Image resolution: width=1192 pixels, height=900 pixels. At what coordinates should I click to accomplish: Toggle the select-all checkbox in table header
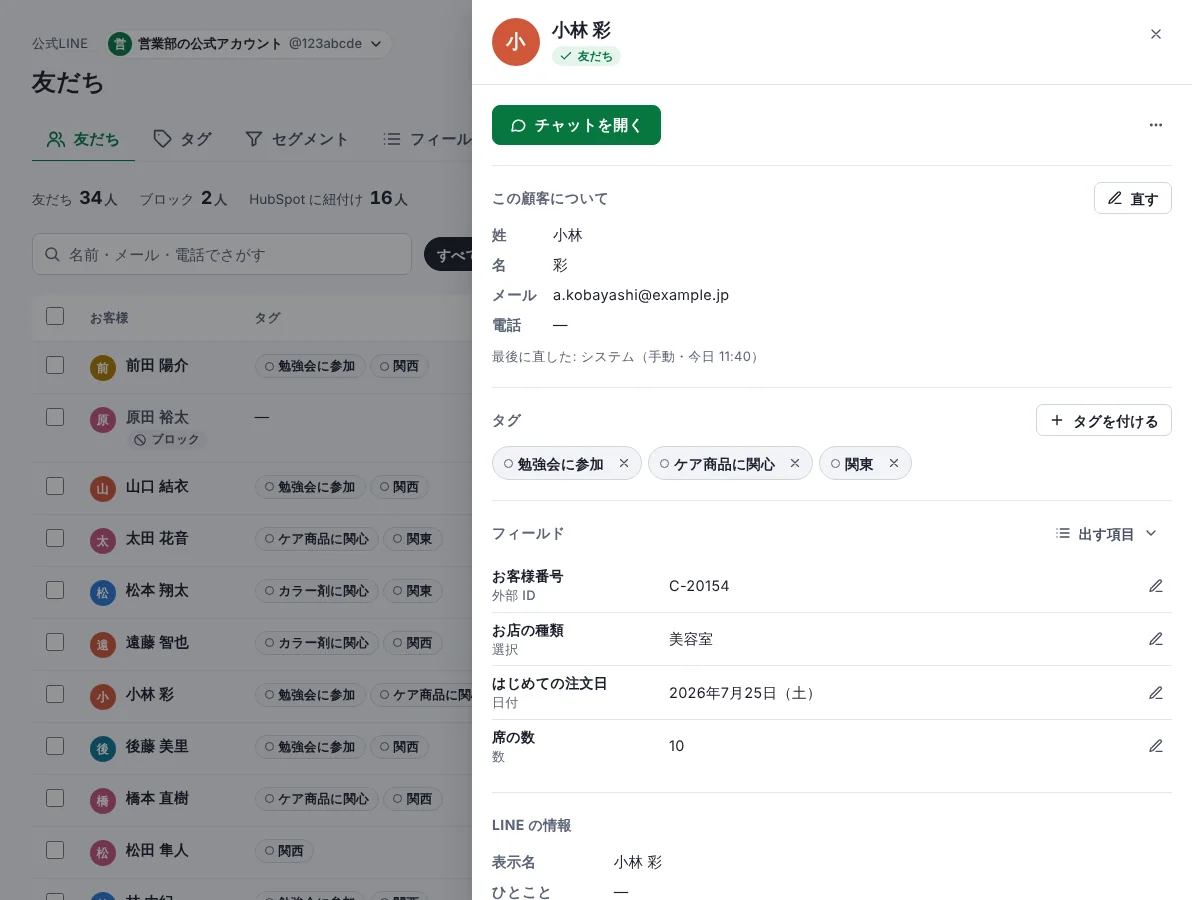click(x=55, y=316)
